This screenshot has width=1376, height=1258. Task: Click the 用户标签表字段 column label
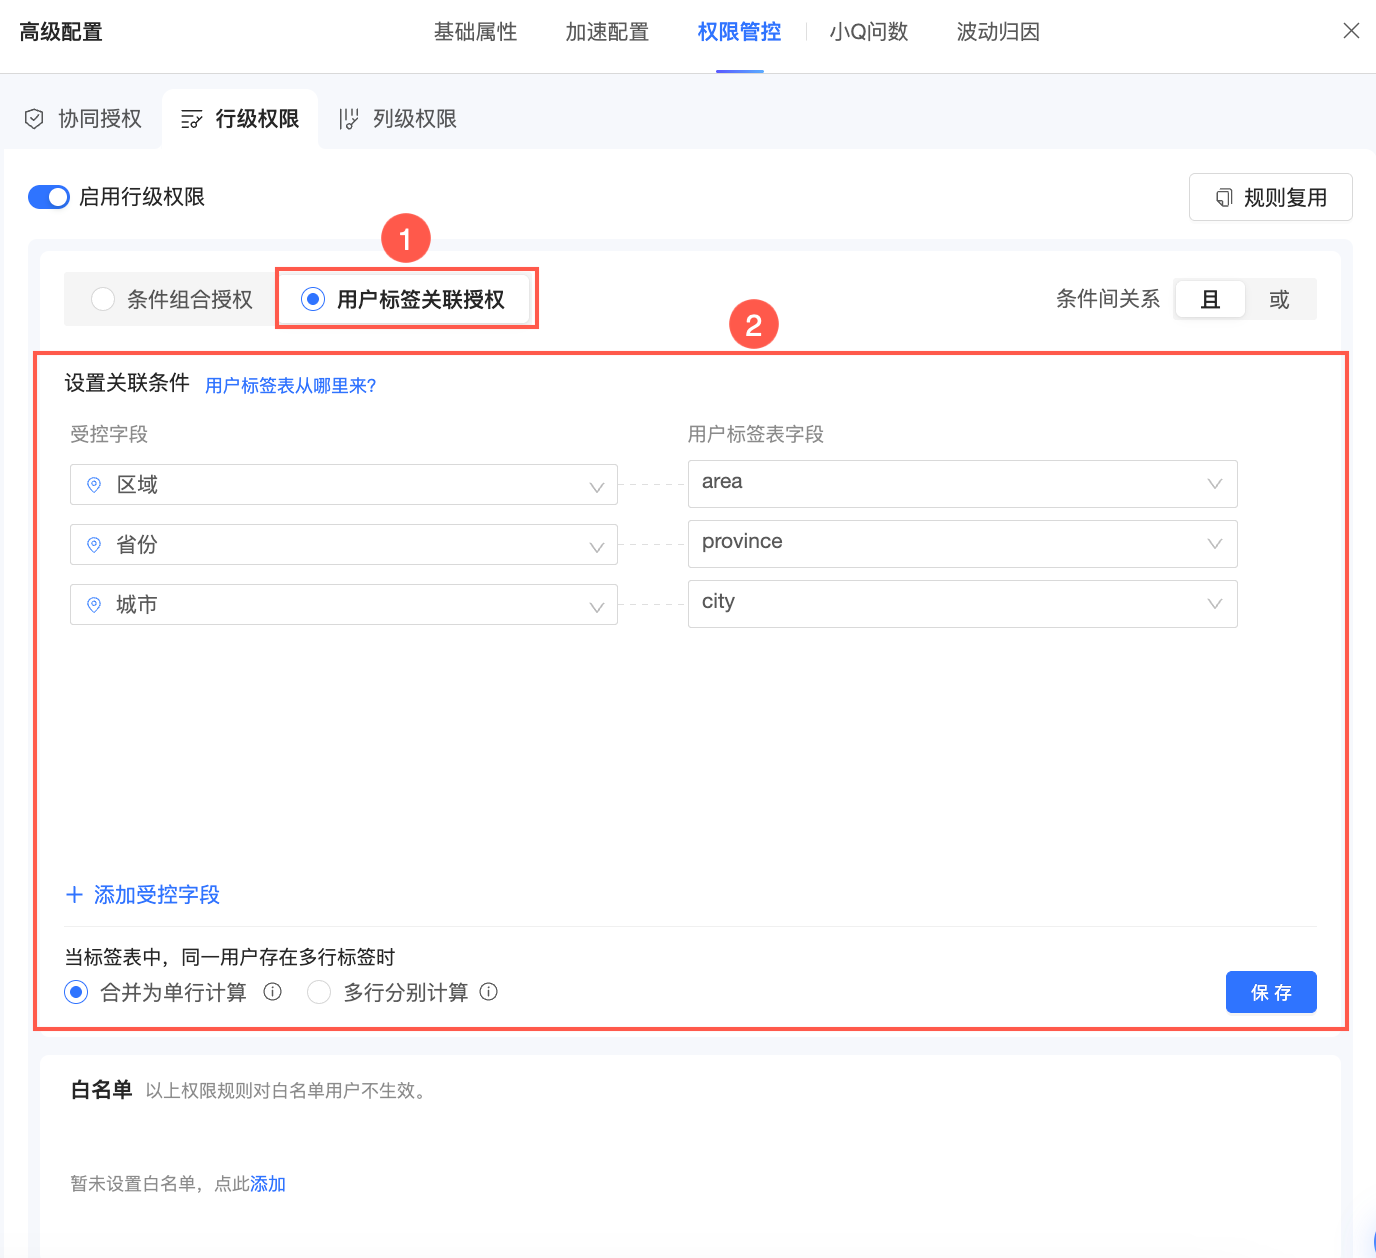pyautogui.click(x=756, y=434)
